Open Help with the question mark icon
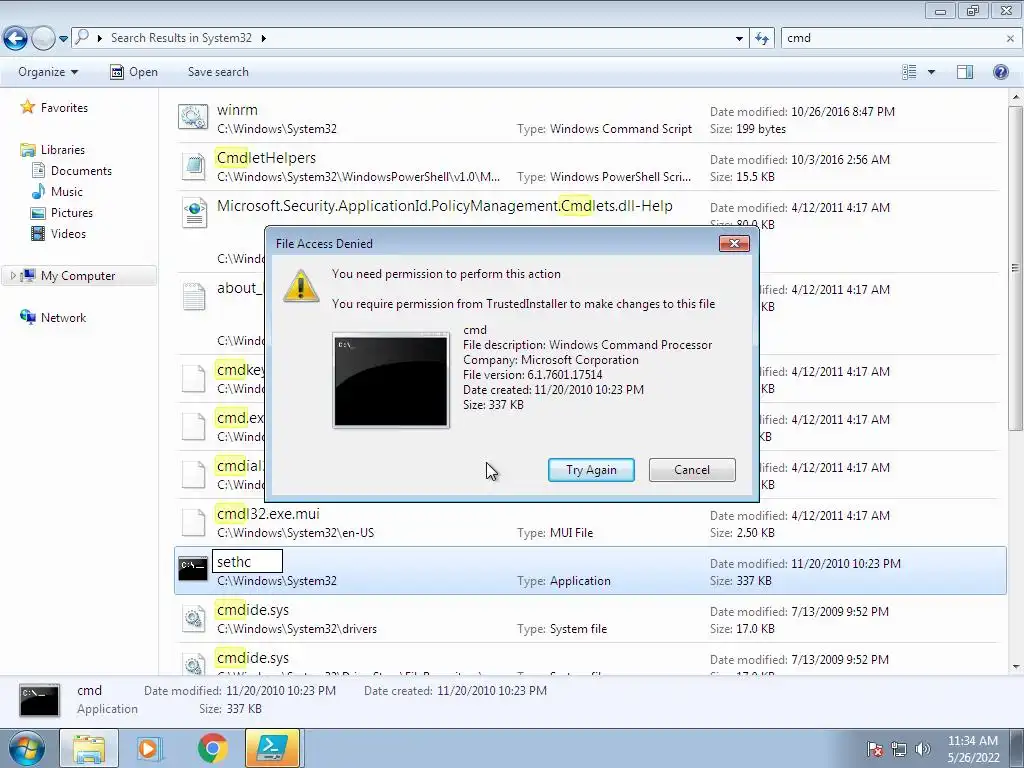This screenshot has height=768, width=1024. click(1000, 72)
